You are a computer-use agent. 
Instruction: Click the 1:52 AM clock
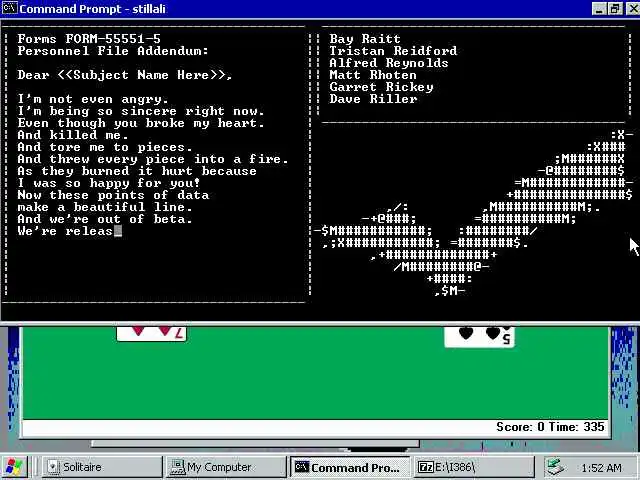601,468
